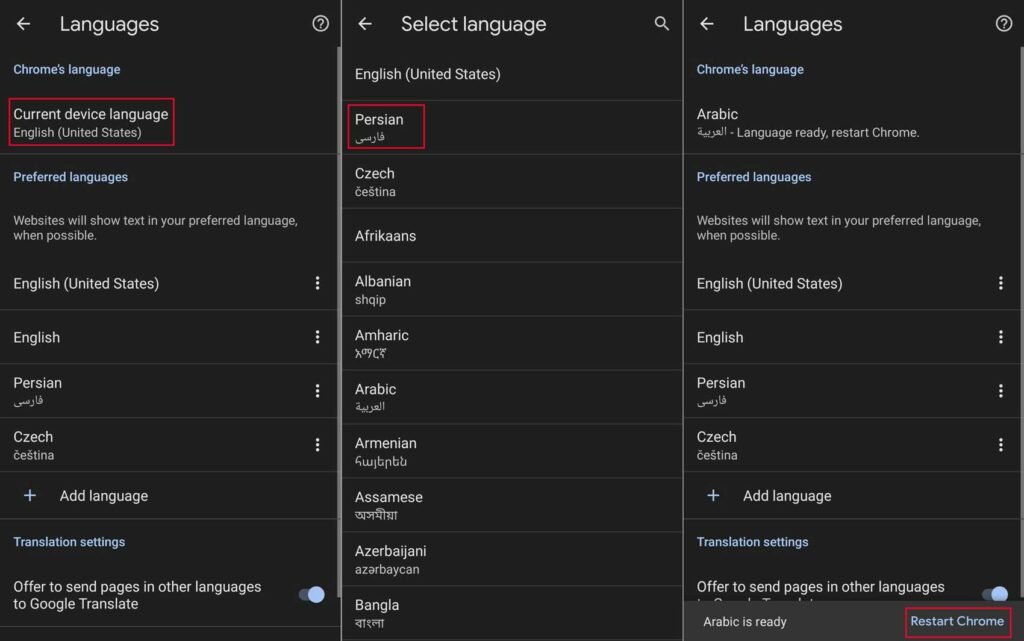The height and width of the screenshot is (641, 1024).
Task: Click scrollbar on the left Languages screen
Action: (x=338, y=322)
